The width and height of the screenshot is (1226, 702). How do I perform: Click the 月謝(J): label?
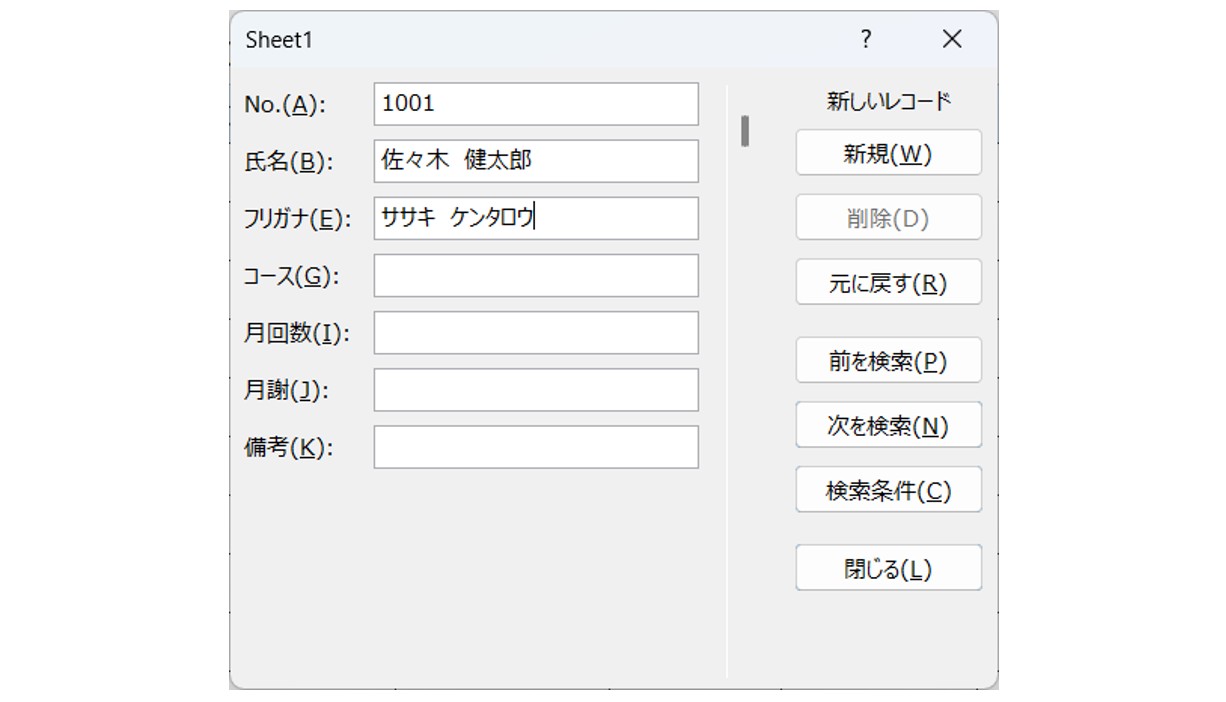tap(287, 391)
